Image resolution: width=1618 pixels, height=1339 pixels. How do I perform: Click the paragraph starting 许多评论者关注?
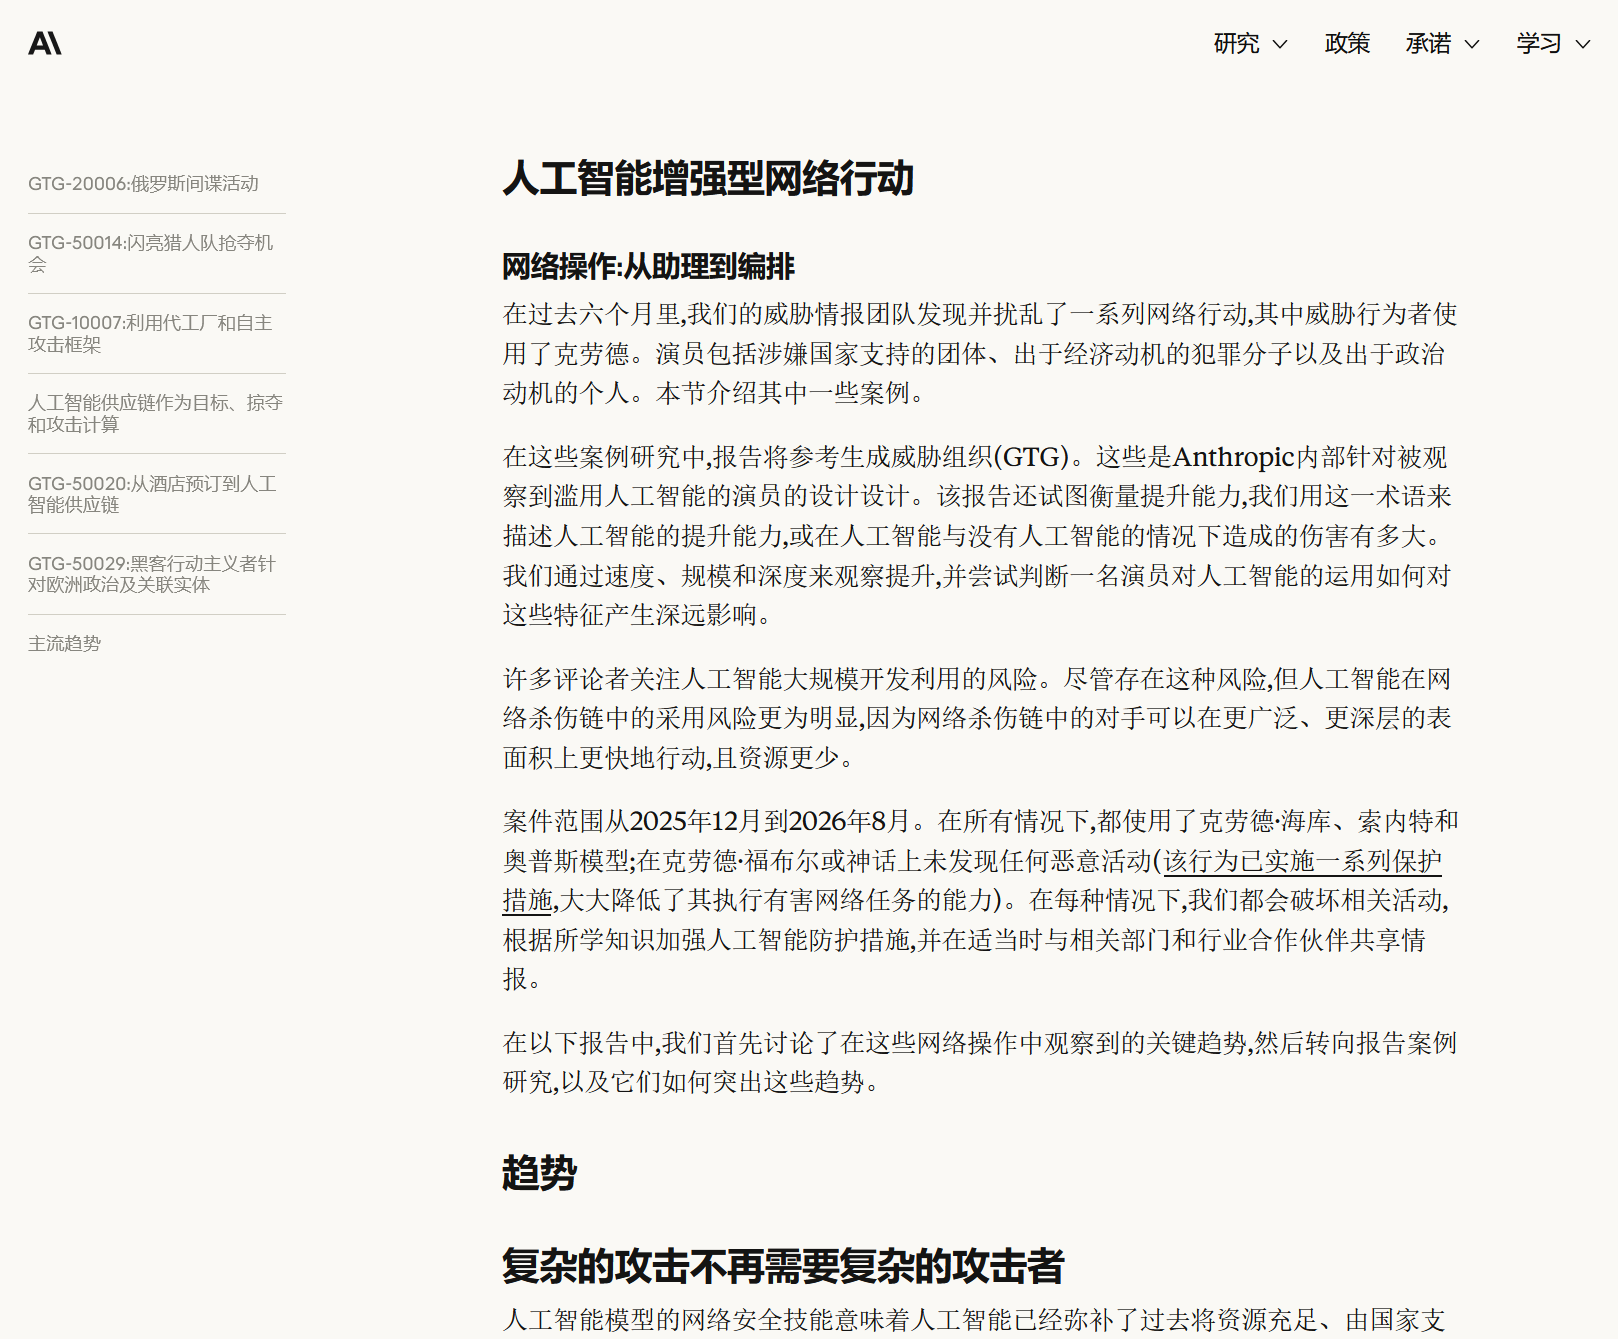point(977,719)
